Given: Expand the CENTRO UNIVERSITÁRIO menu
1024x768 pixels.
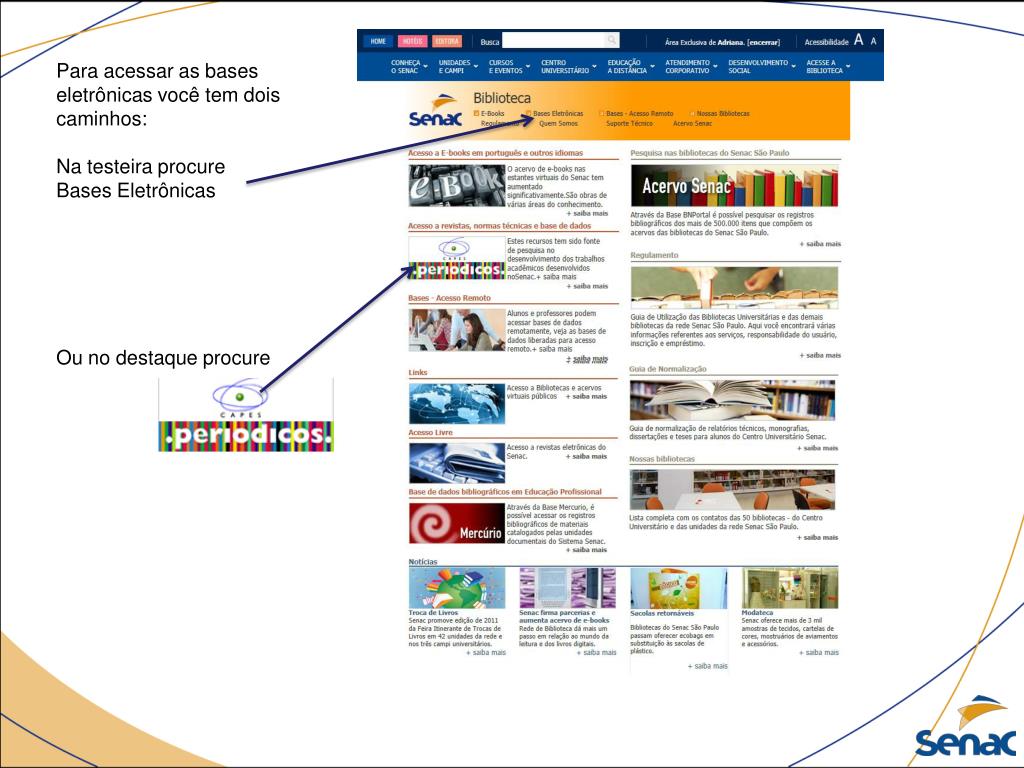Looking at the screenshot, I should [x=568, y=67].
